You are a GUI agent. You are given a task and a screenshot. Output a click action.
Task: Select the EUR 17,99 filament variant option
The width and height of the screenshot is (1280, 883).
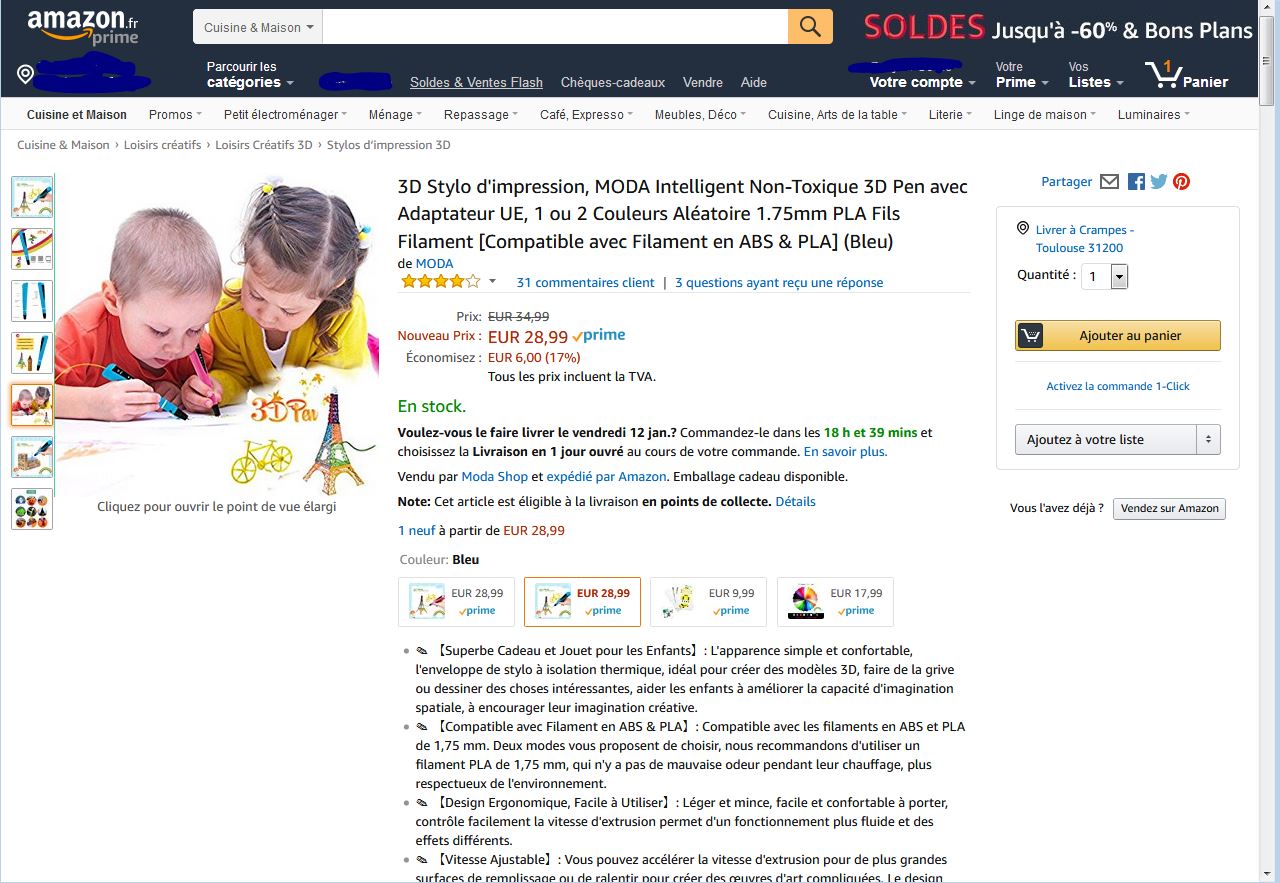pos(835,602)
